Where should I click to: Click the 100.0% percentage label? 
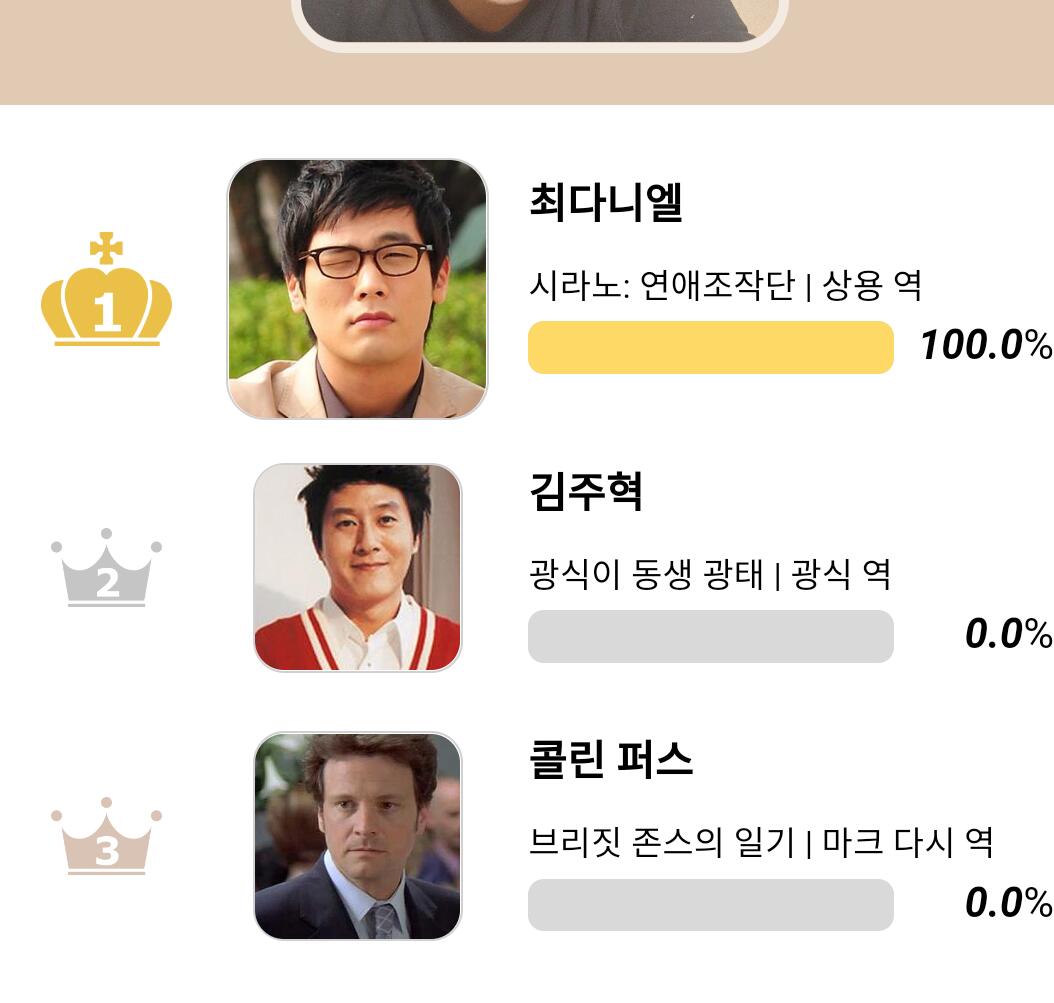point(985,347)
